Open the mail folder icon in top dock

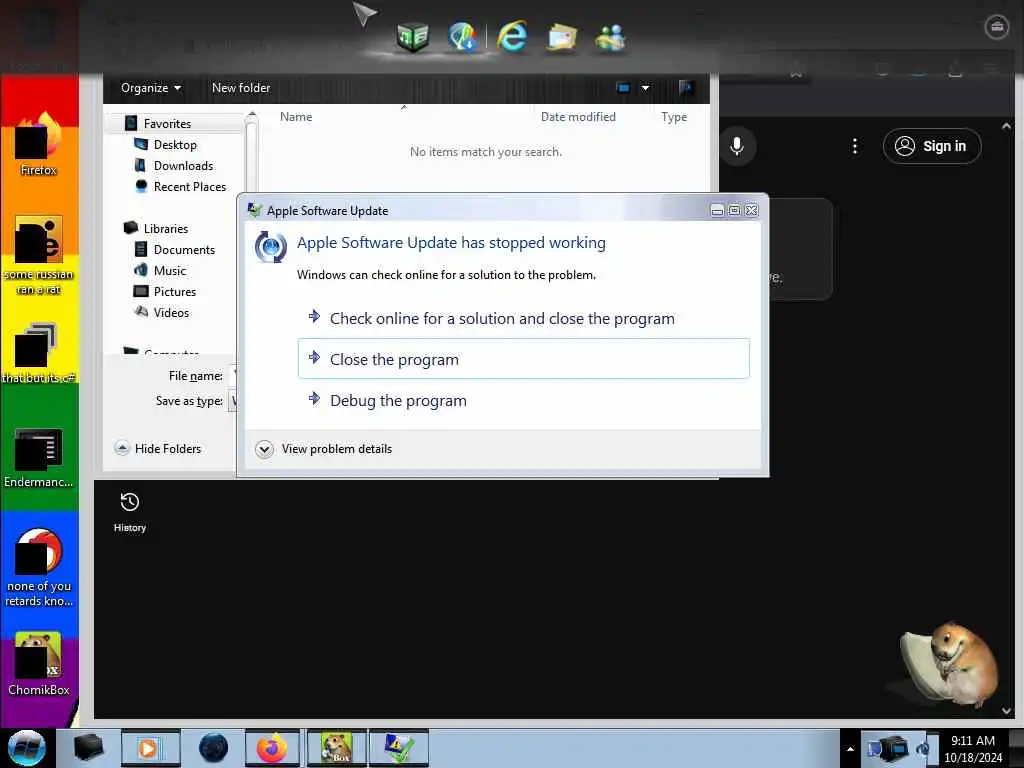click(x=562, y=37)
